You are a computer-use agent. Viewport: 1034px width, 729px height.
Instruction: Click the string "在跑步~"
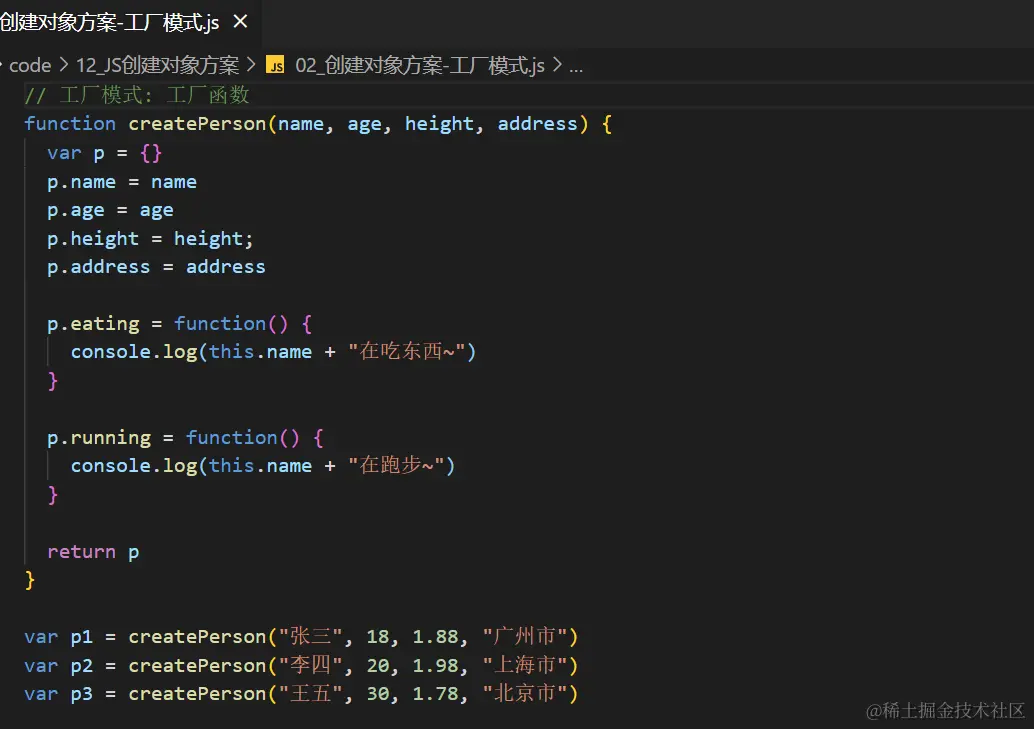click(x=400, y=466)
